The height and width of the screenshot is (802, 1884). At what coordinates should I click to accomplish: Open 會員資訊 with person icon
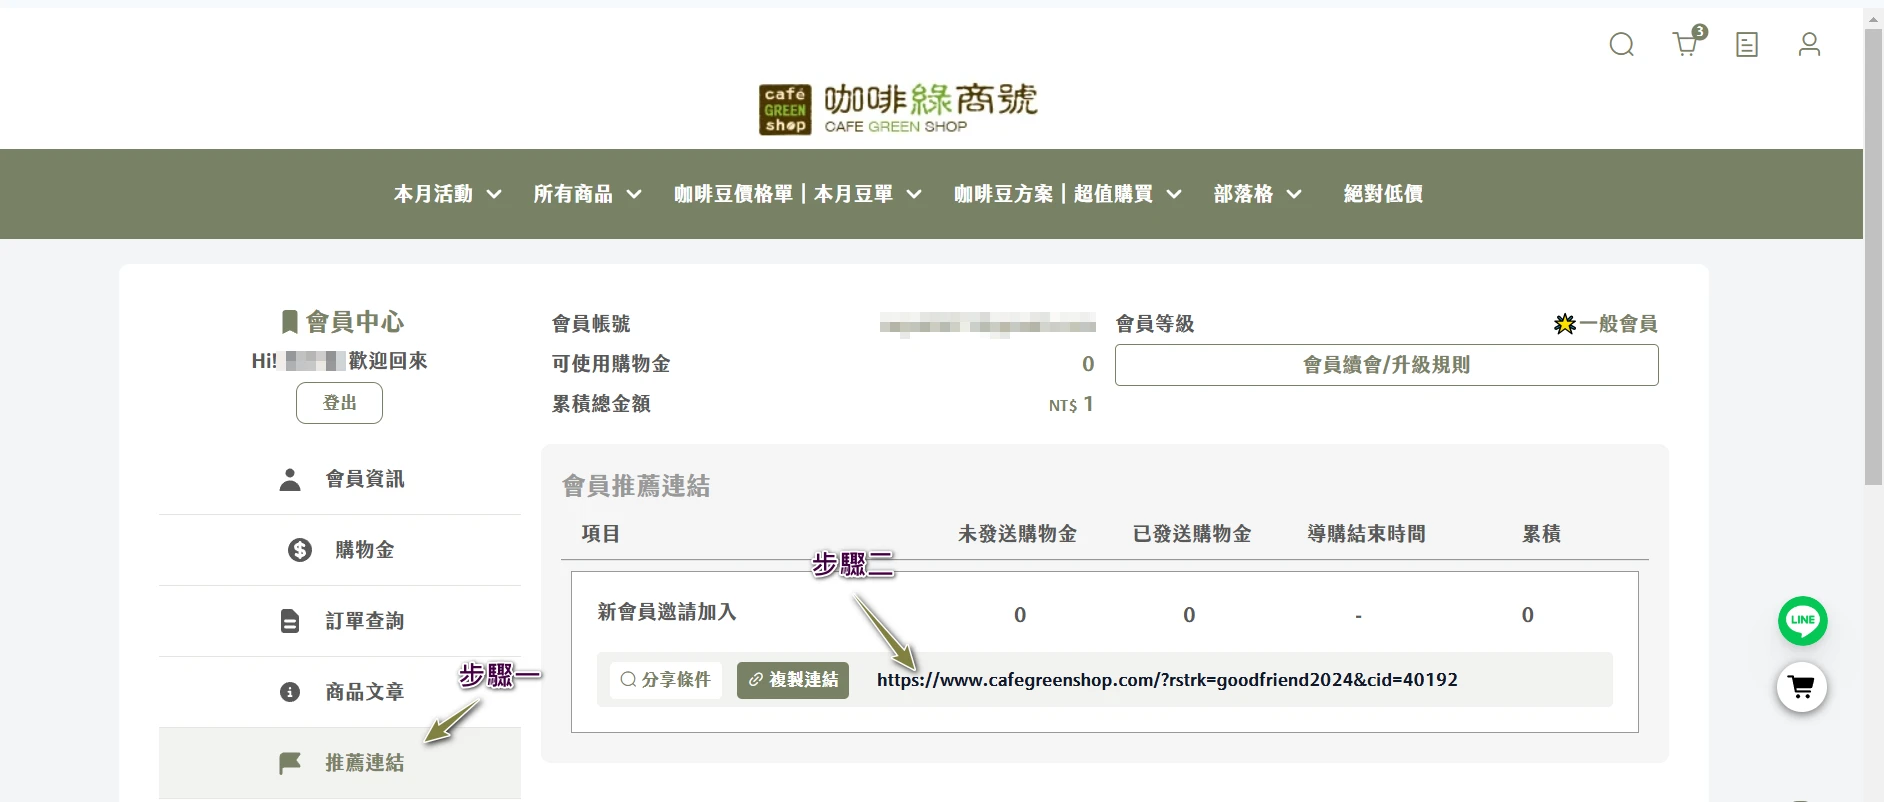coord(340,479)
